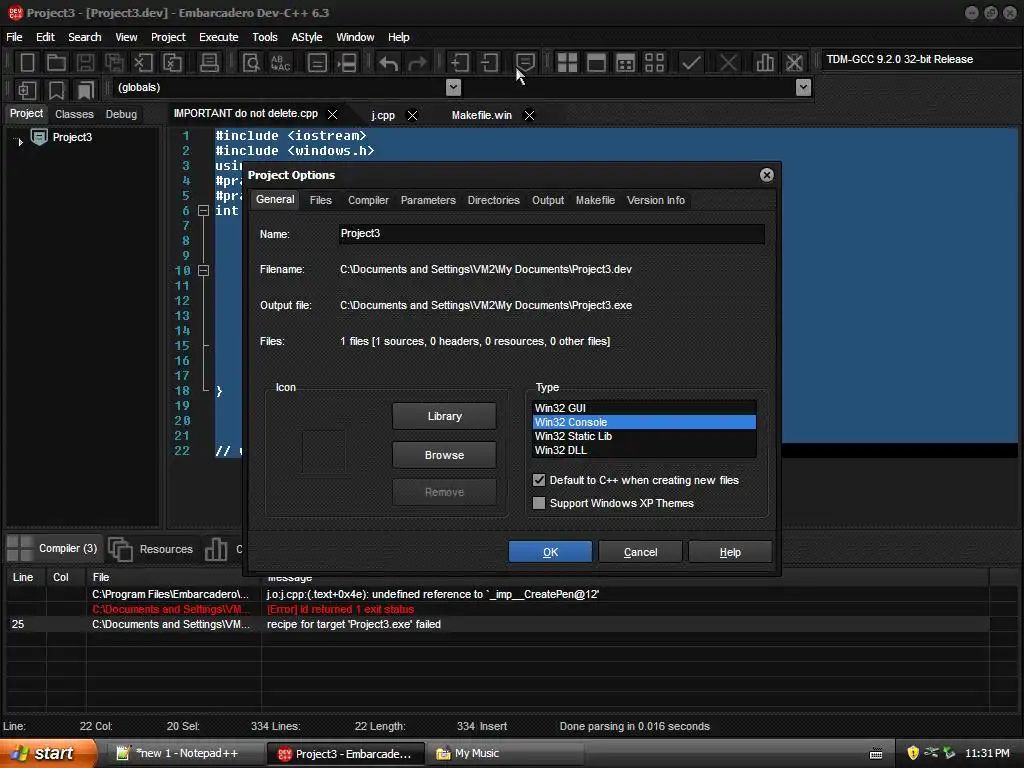Click the Stop Execution X icon
The height and width of the screenshot is (768, 1024).
tap(728, 63)
